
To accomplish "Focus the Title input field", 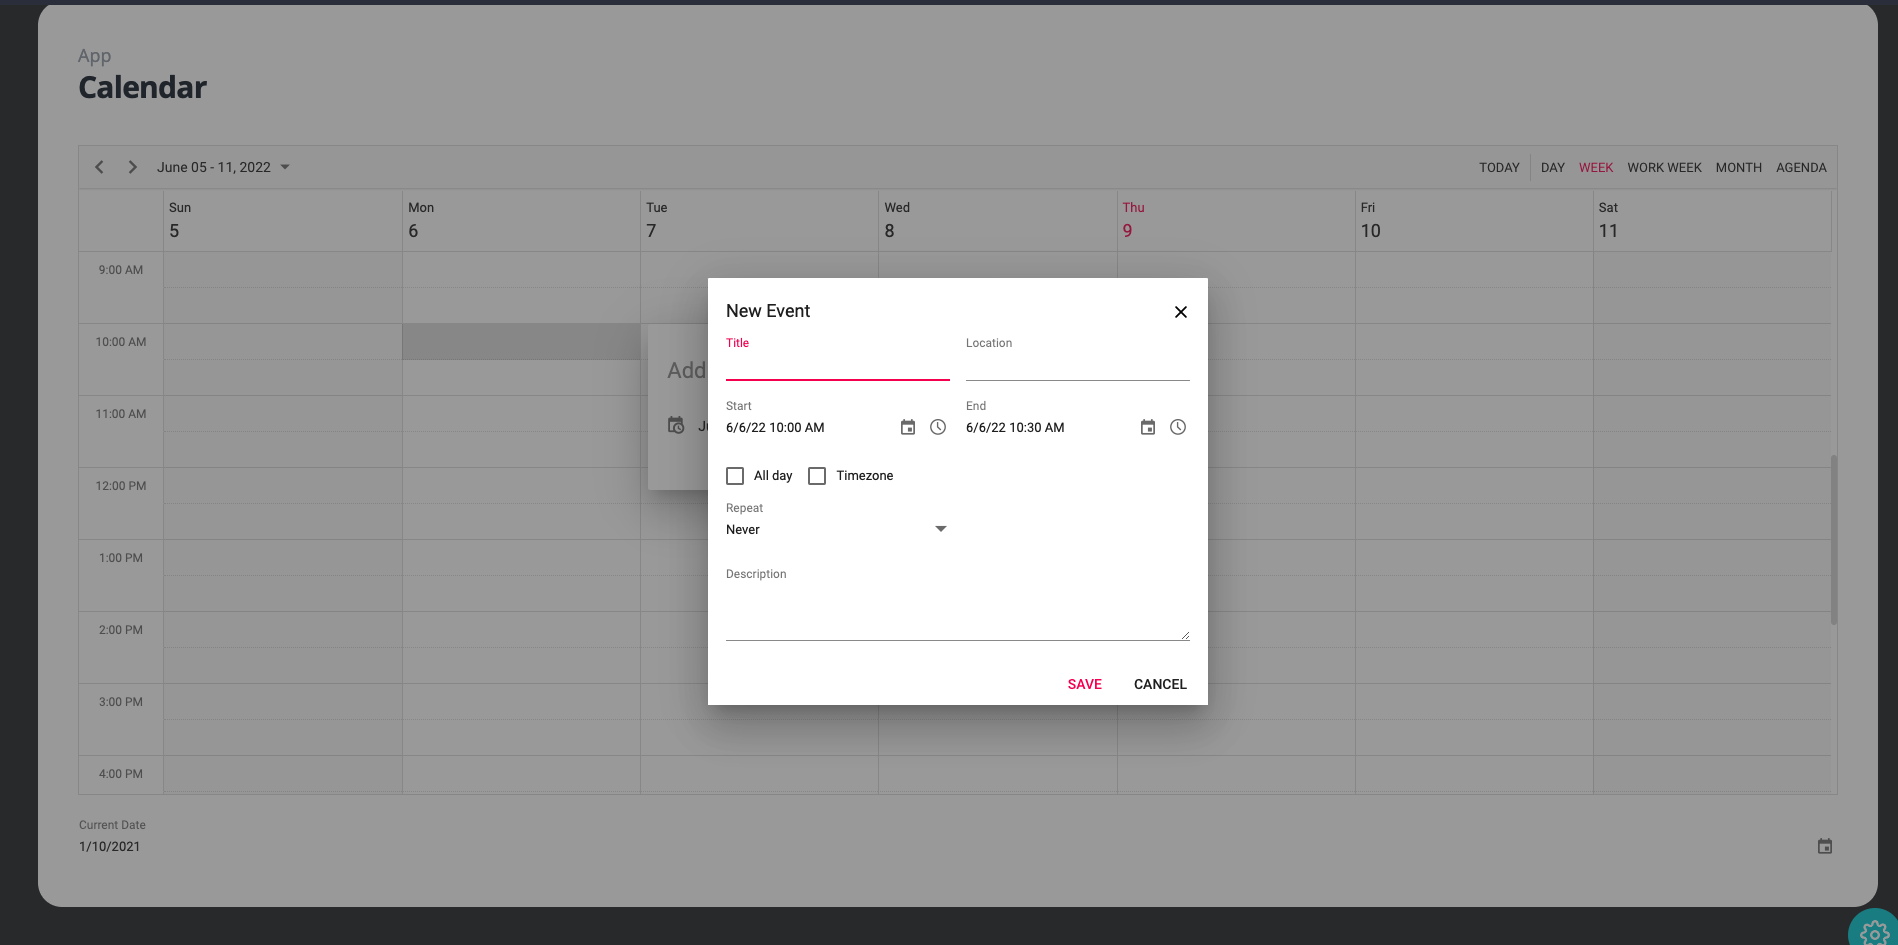I will pos(838,366).
